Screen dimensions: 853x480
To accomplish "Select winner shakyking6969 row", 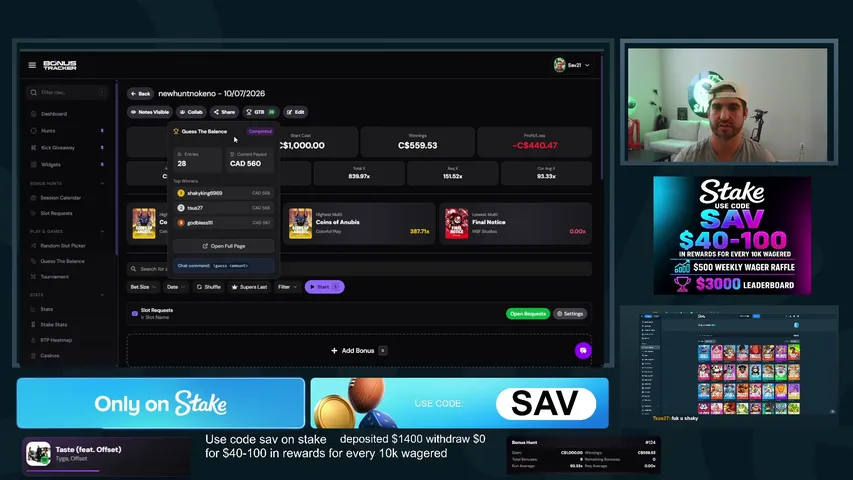I will pos(224,193).
